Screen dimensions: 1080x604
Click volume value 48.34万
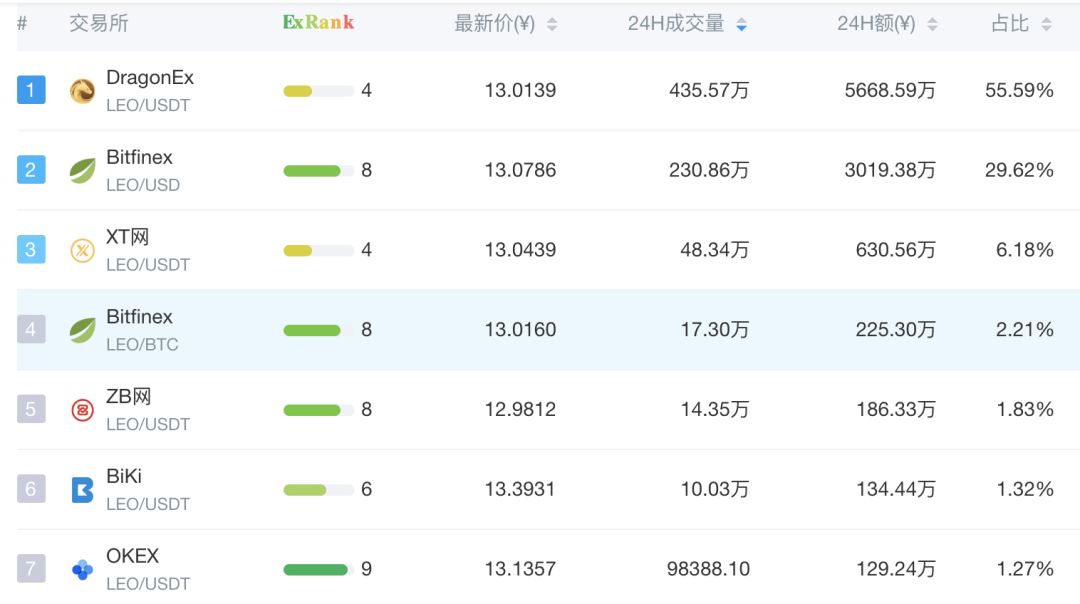pyautogui.click(x=714, y=250)
